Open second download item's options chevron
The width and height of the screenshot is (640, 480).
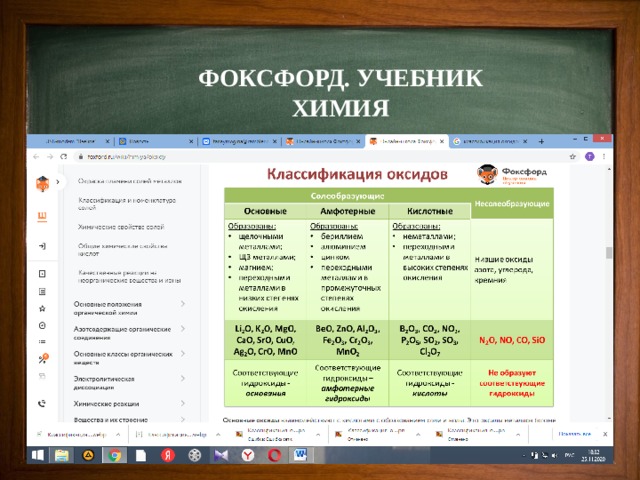pos(218,435)
